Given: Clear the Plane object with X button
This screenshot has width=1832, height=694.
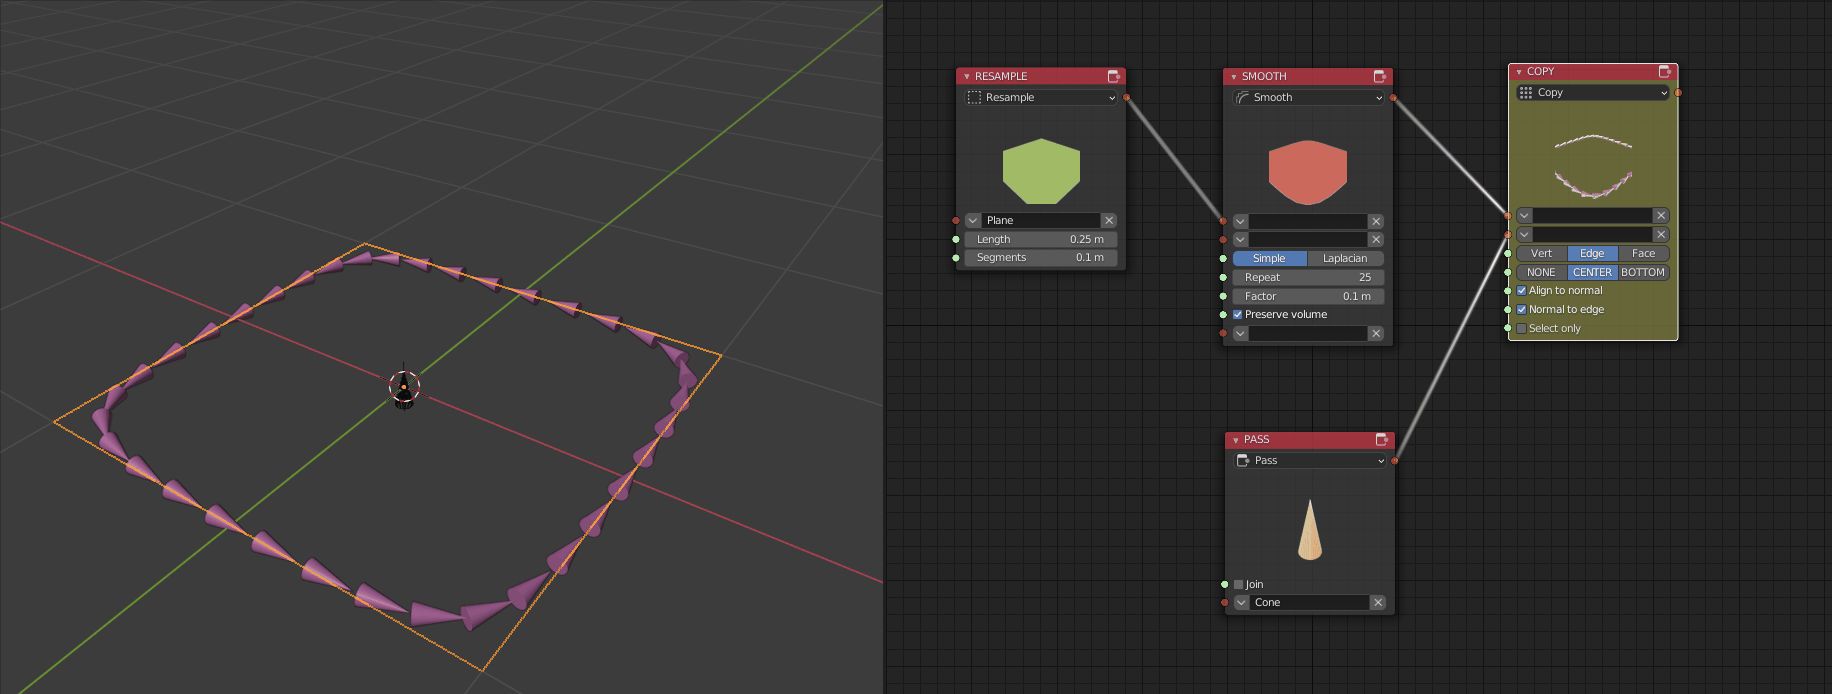Looking at the screenshot, I should pos(1109,220).
